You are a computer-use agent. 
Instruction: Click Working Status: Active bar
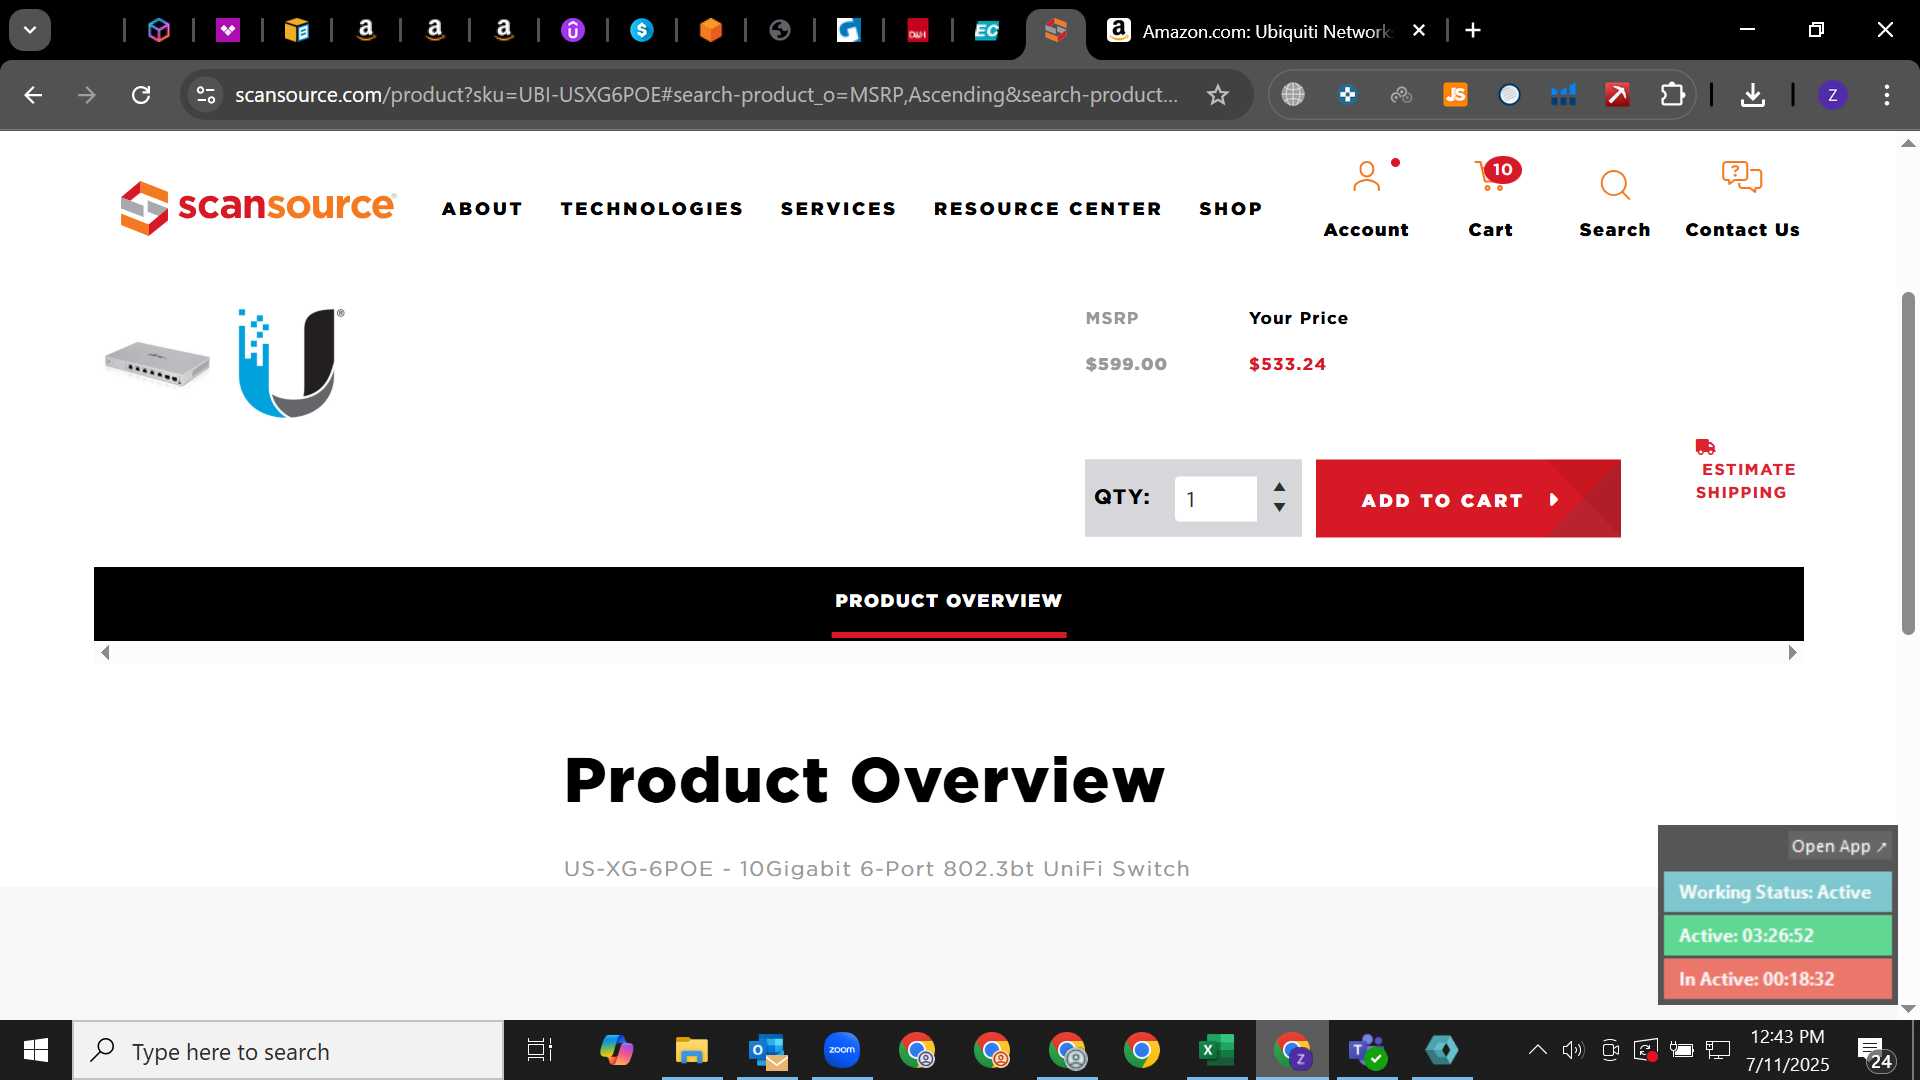tap(1777, 892)
